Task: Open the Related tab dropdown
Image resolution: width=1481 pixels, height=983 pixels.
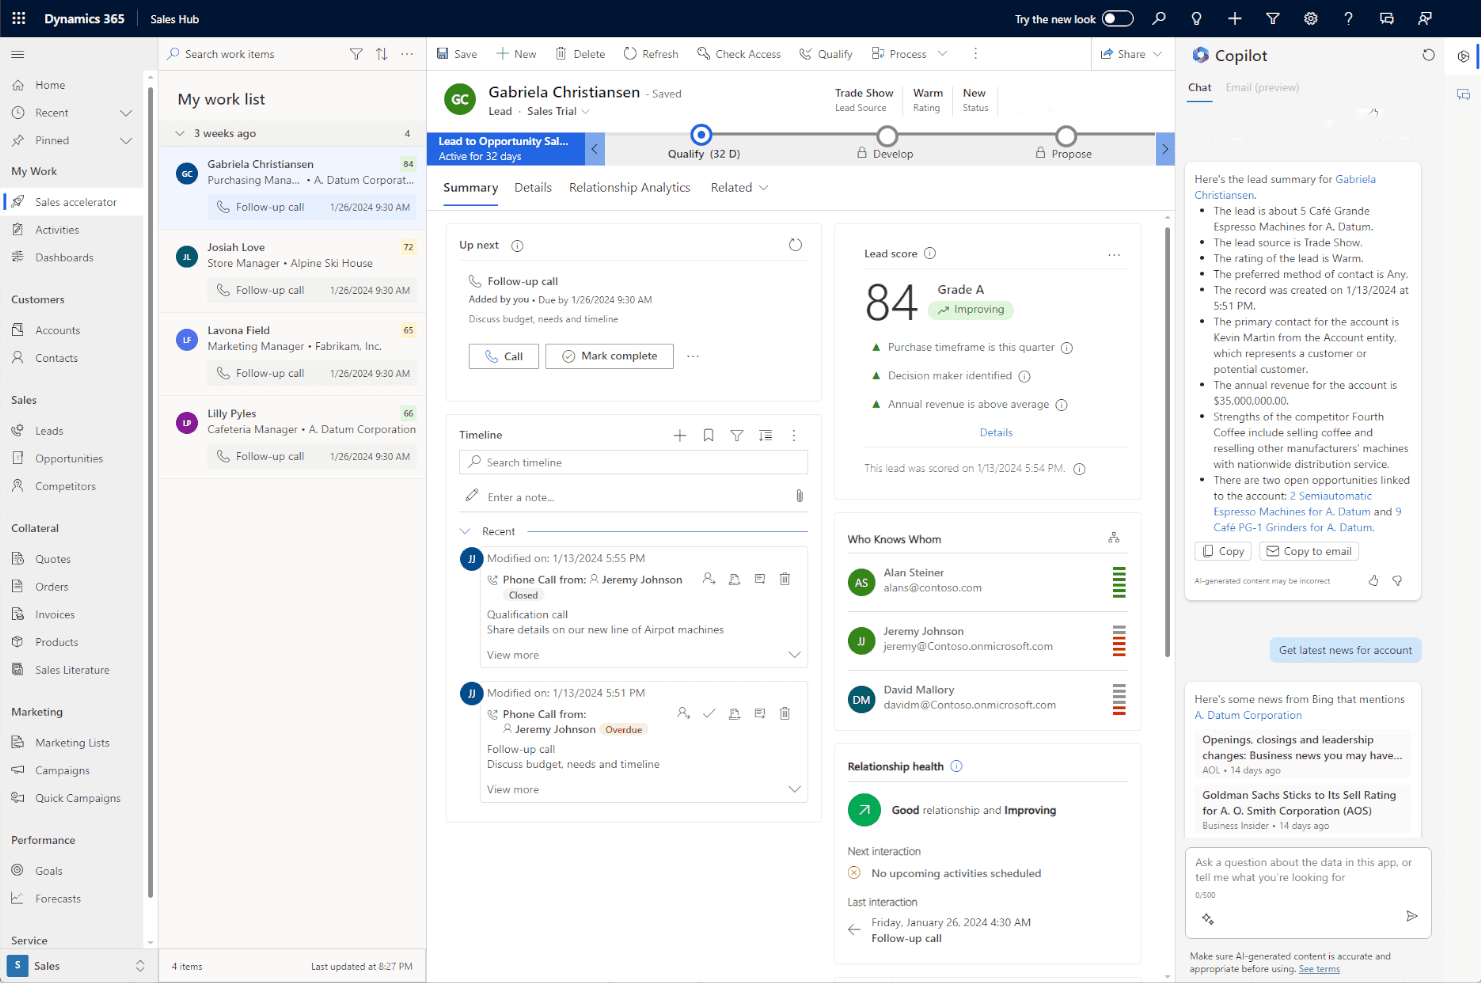Action: [x=740, y=187]
